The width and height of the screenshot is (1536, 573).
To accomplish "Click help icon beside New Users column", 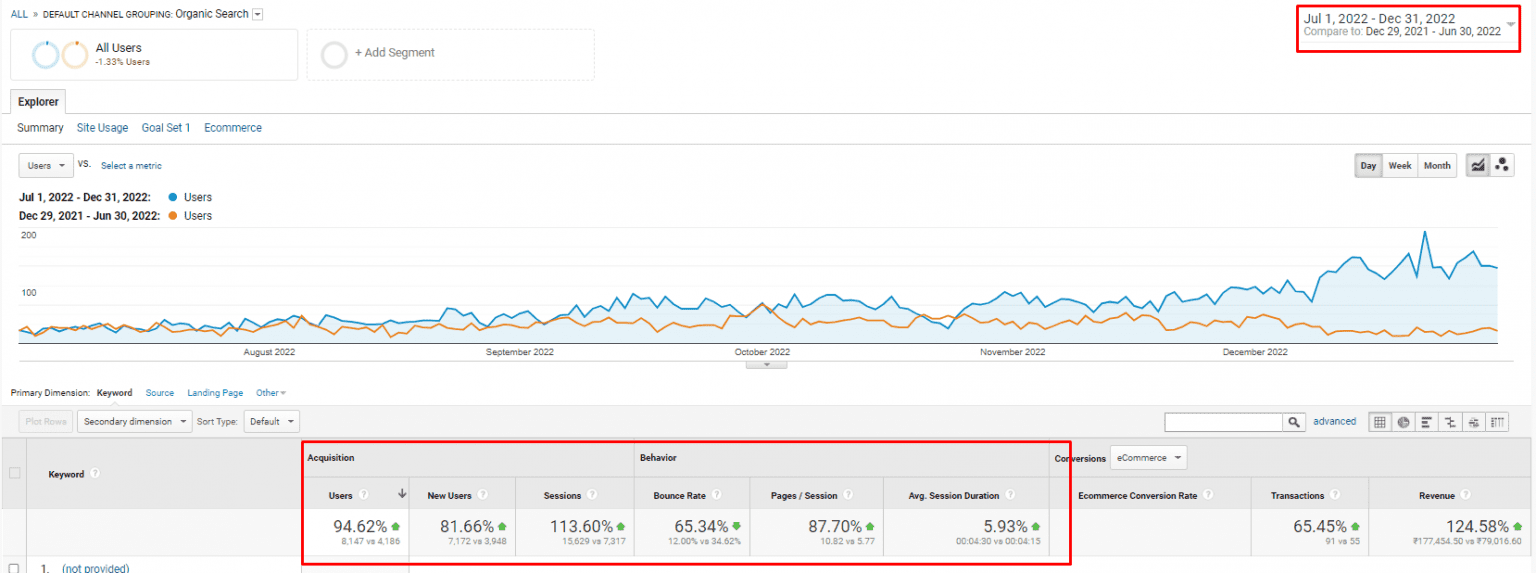I will pos(483,494).
